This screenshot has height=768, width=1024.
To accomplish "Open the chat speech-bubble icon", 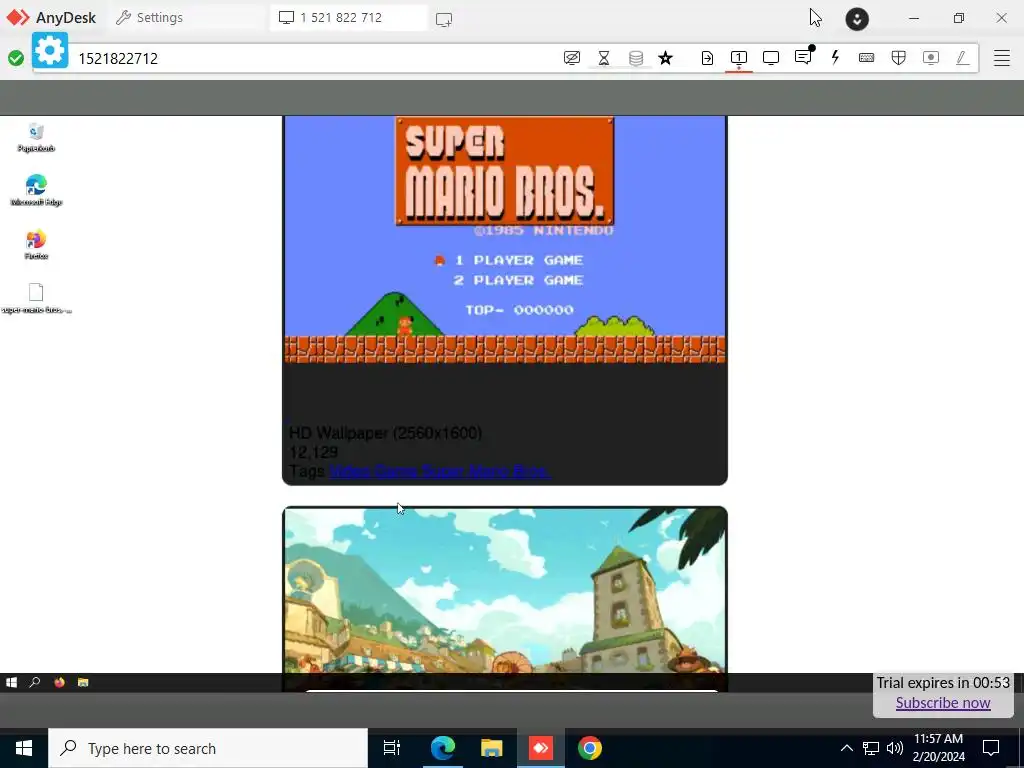I will point(803,57).
